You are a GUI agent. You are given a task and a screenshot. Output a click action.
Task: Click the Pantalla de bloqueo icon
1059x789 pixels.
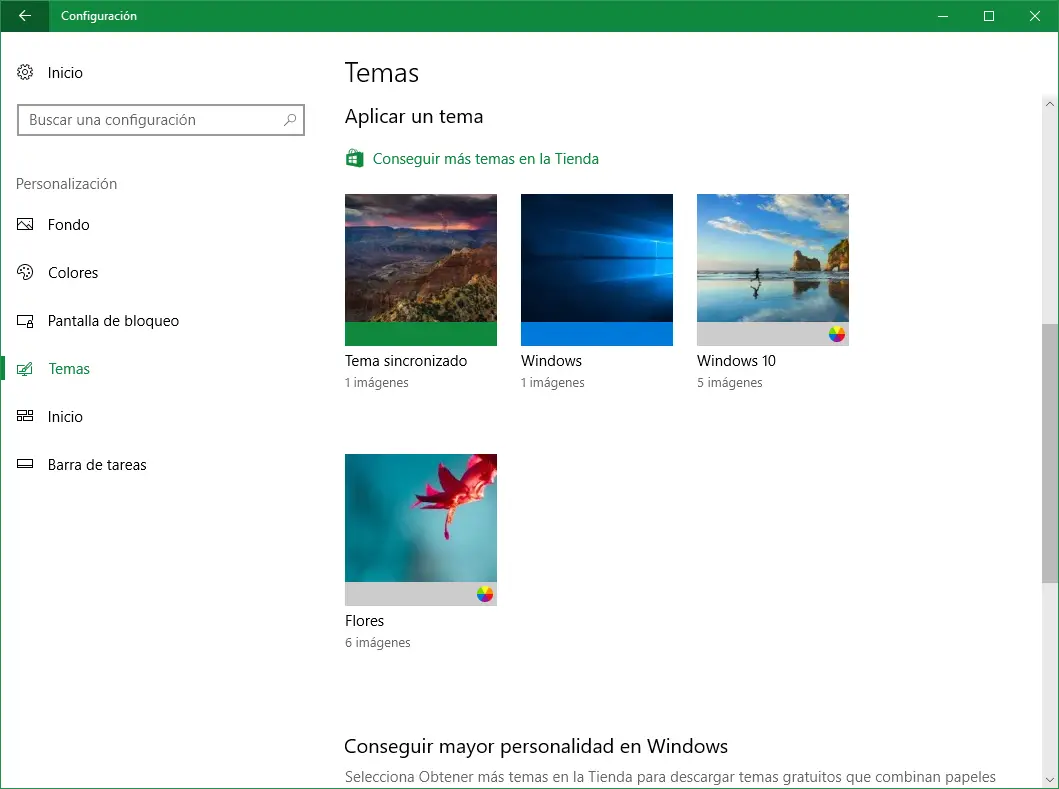pos(25,321)
